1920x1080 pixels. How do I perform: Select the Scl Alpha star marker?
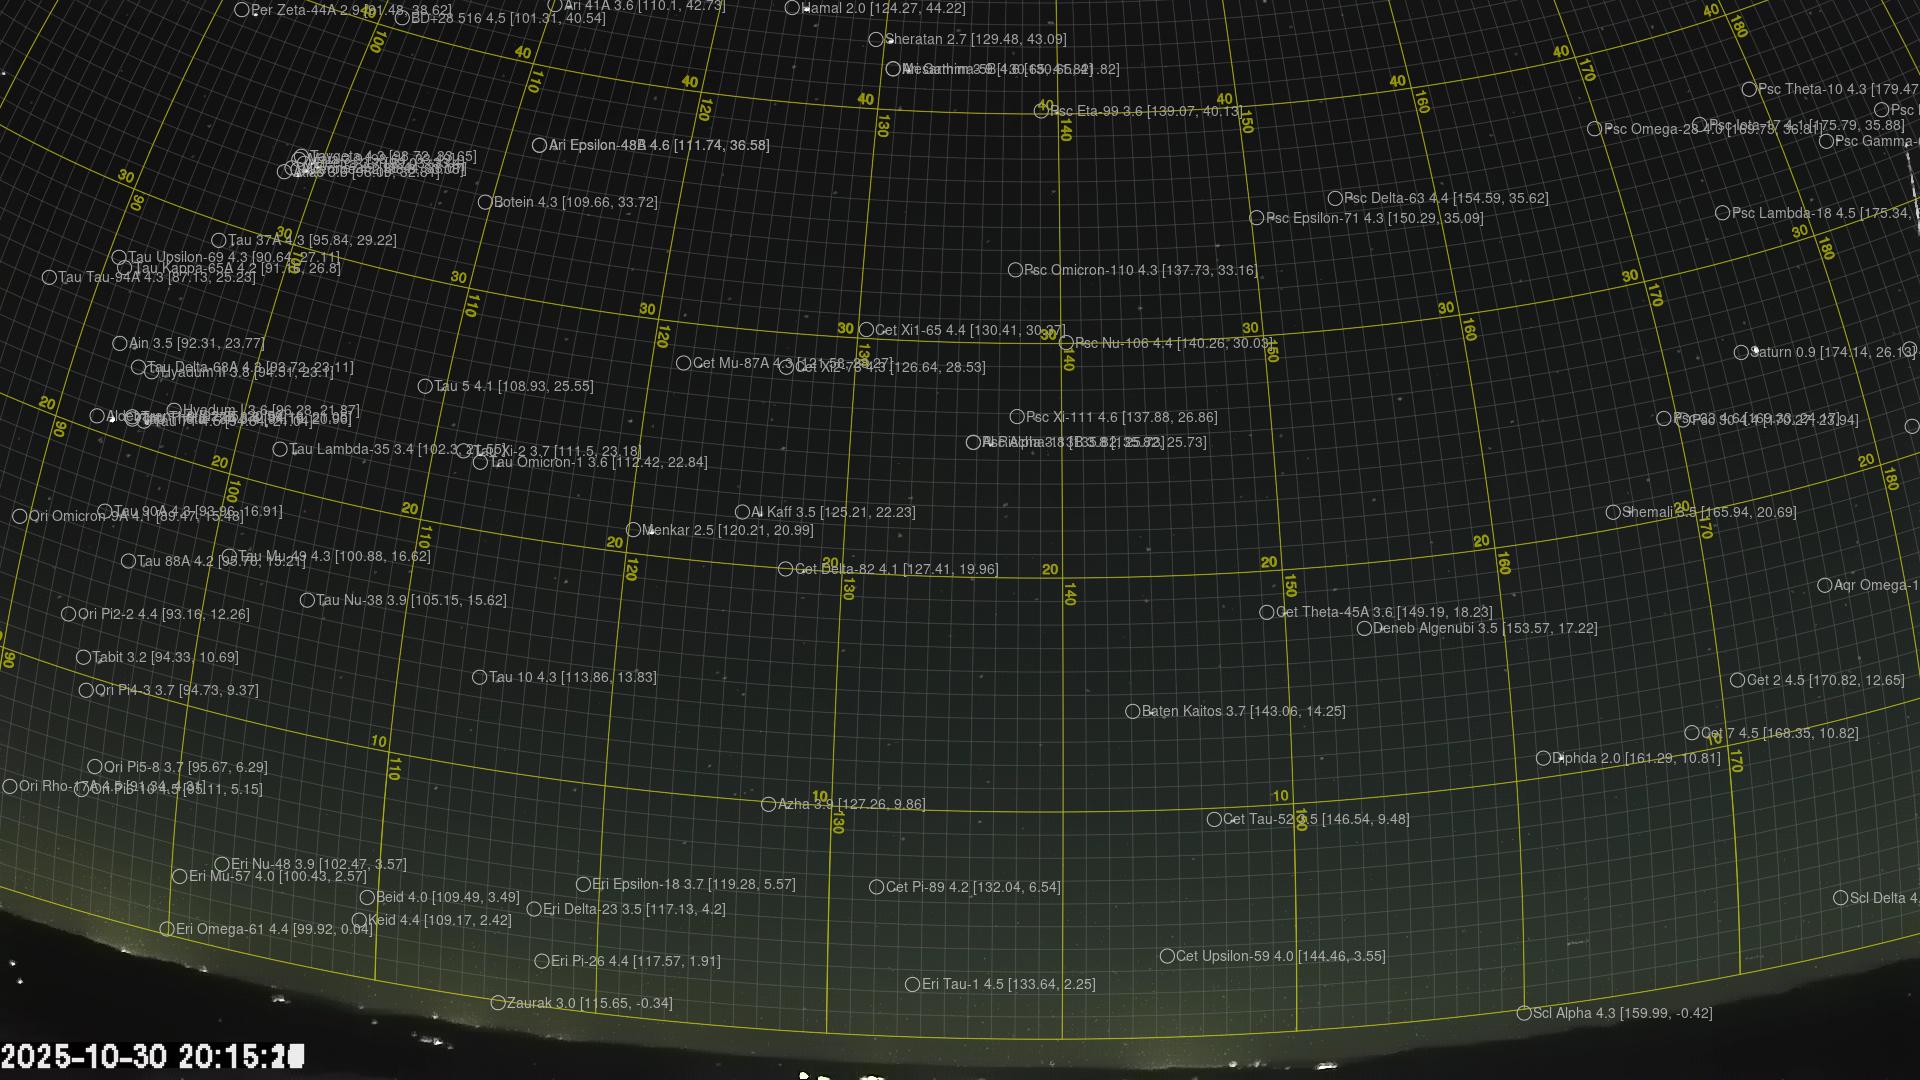pyautogui.click(x=1524, y=1013)
